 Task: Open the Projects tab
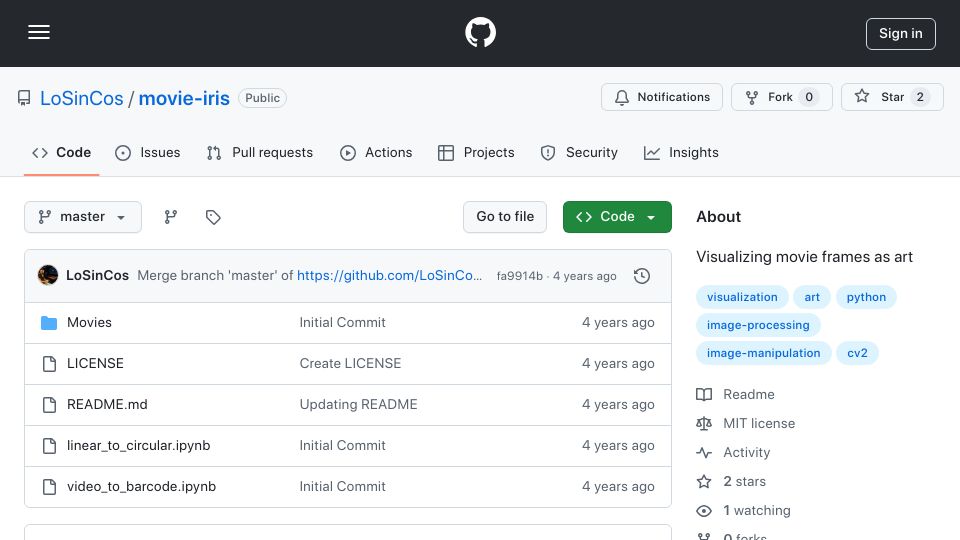click(x=476, y=152)
